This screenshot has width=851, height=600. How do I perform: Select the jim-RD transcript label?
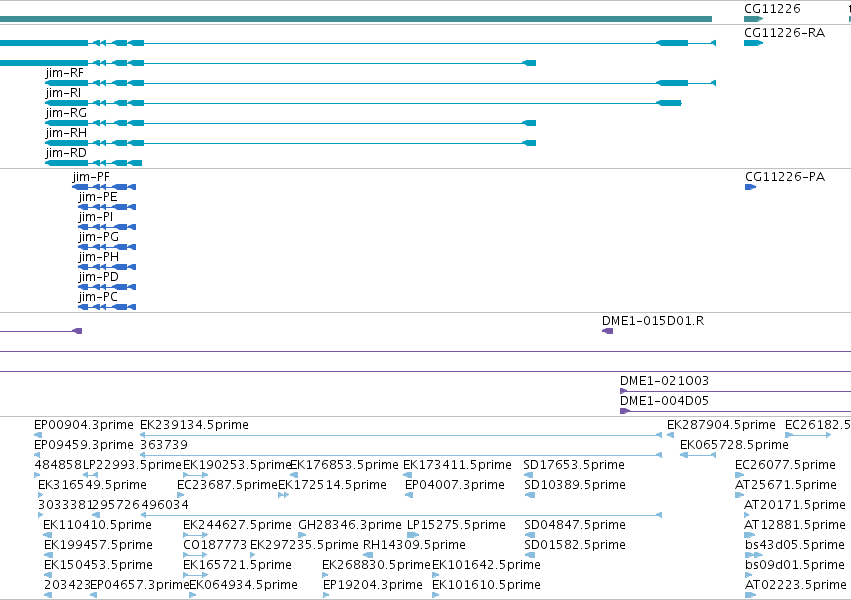click(66, 153)
